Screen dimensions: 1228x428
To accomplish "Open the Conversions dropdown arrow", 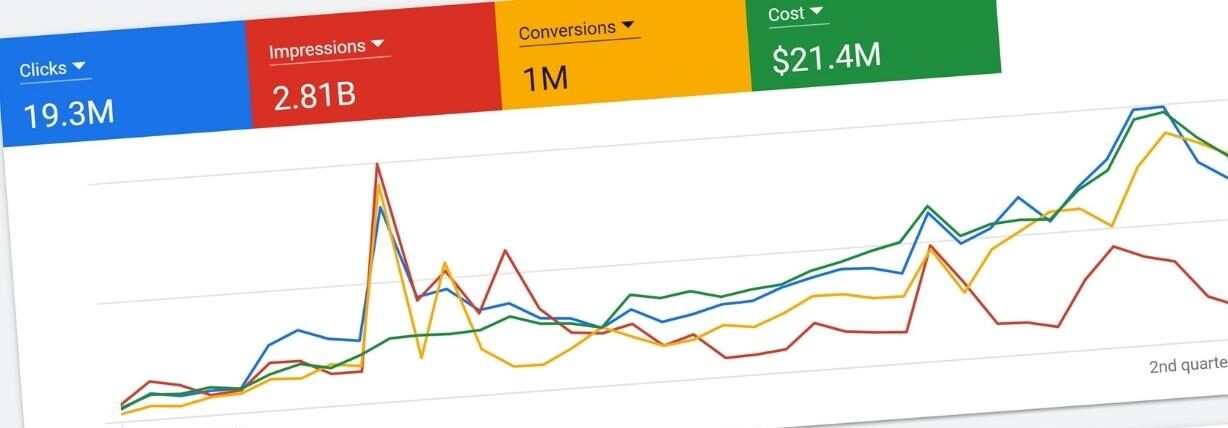I will [627, 25].
